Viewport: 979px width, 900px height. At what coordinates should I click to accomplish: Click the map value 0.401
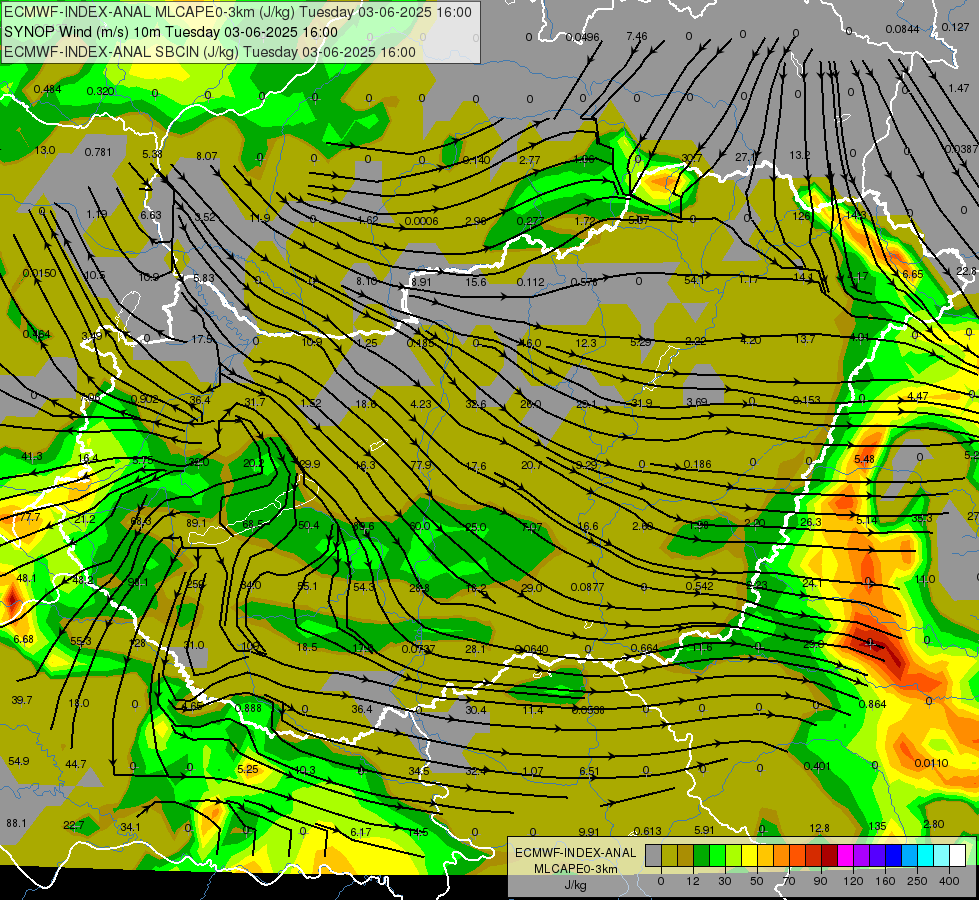point(816,766)
